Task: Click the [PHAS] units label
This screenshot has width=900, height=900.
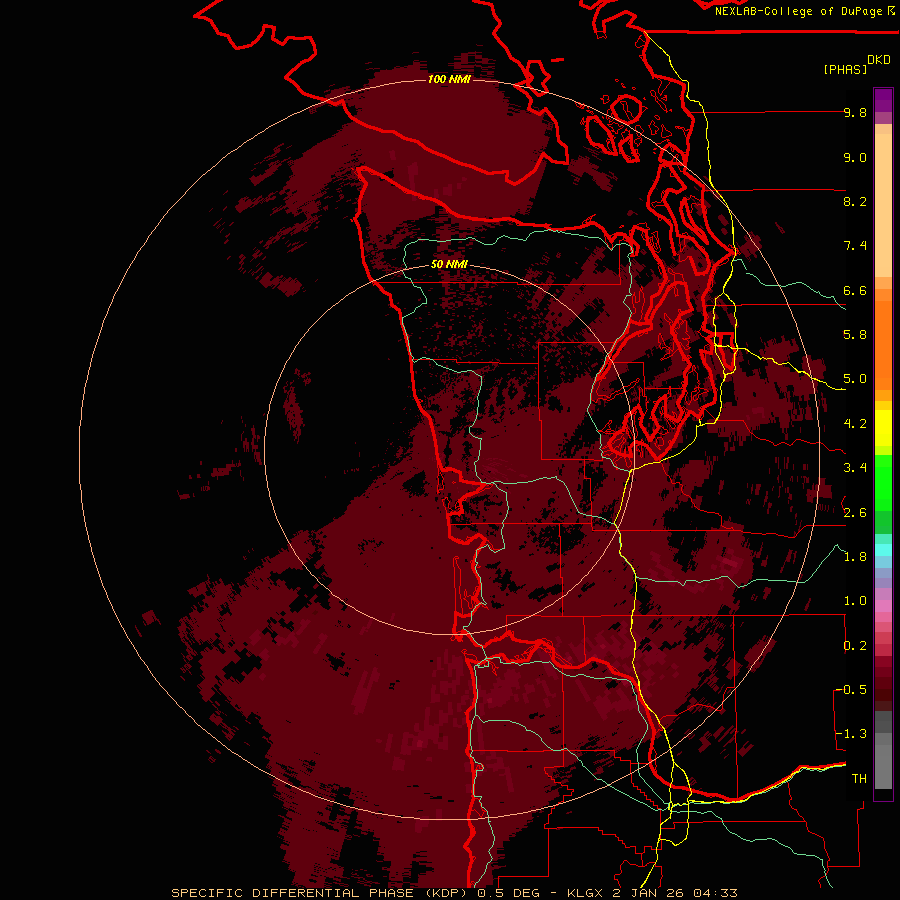Action: click(845, 69)
